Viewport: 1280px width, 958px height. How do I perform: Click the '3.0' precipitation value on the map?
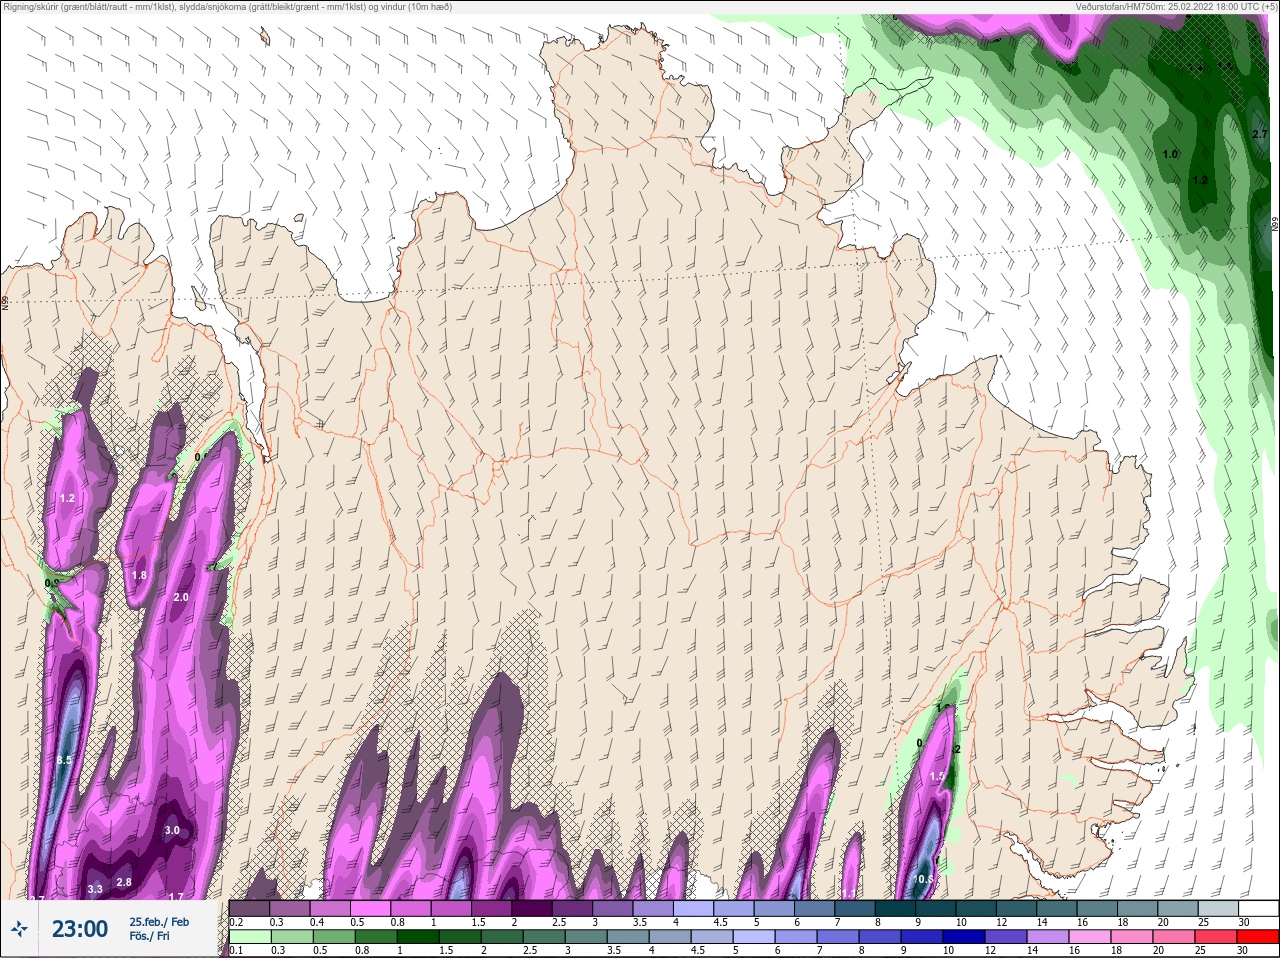click(172, 830)
